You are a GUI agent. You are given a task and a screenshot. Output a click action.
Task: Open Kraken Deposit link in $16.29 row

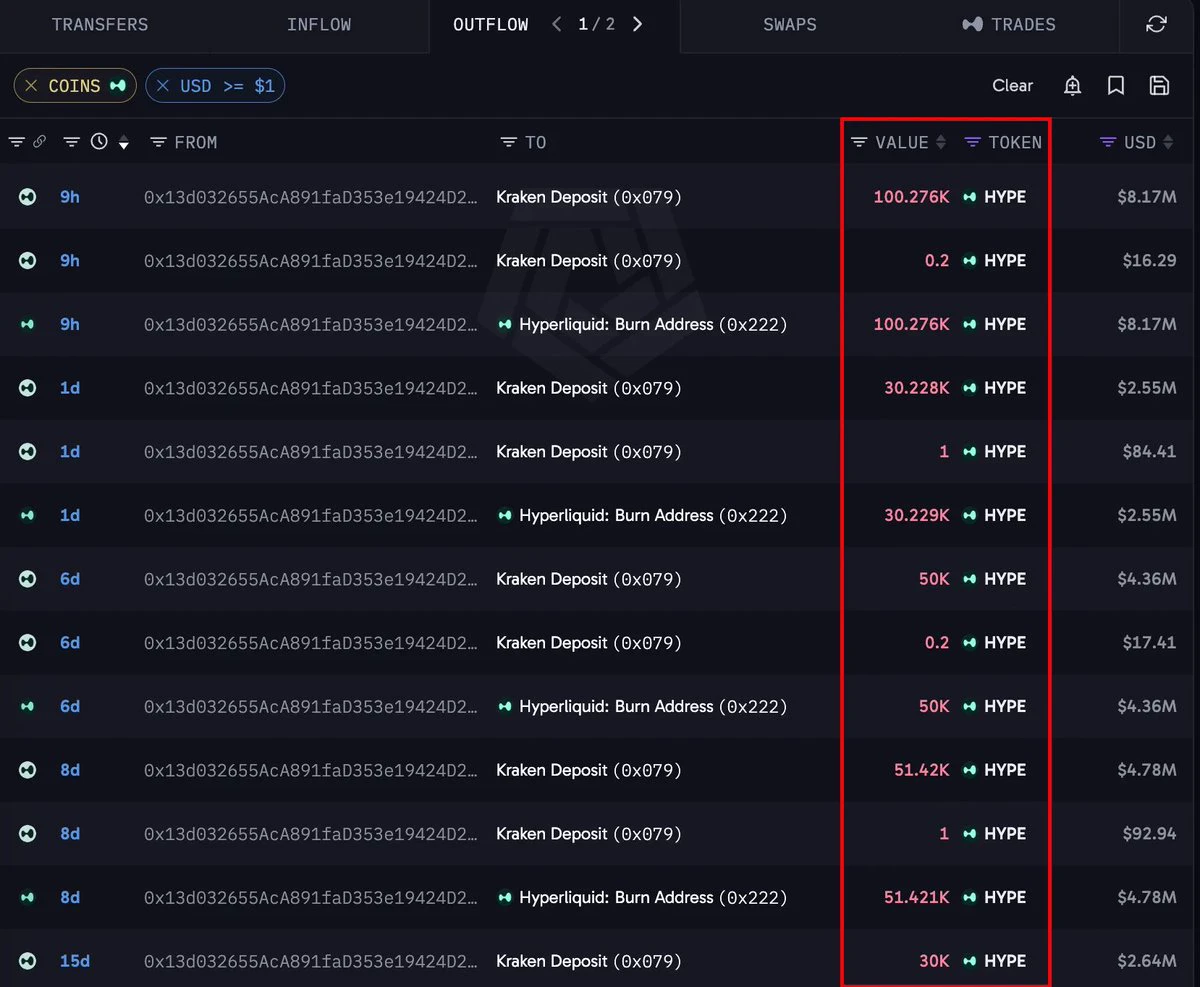[x=589, y=261]
